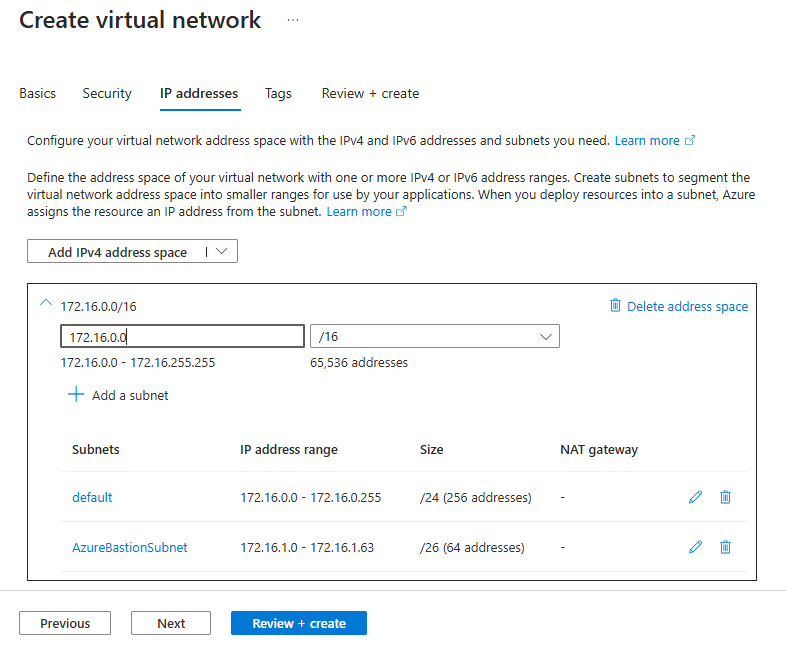This screenshot has width=786, height=656.
Task: Click the Previous button
Action: click(65, 623)
